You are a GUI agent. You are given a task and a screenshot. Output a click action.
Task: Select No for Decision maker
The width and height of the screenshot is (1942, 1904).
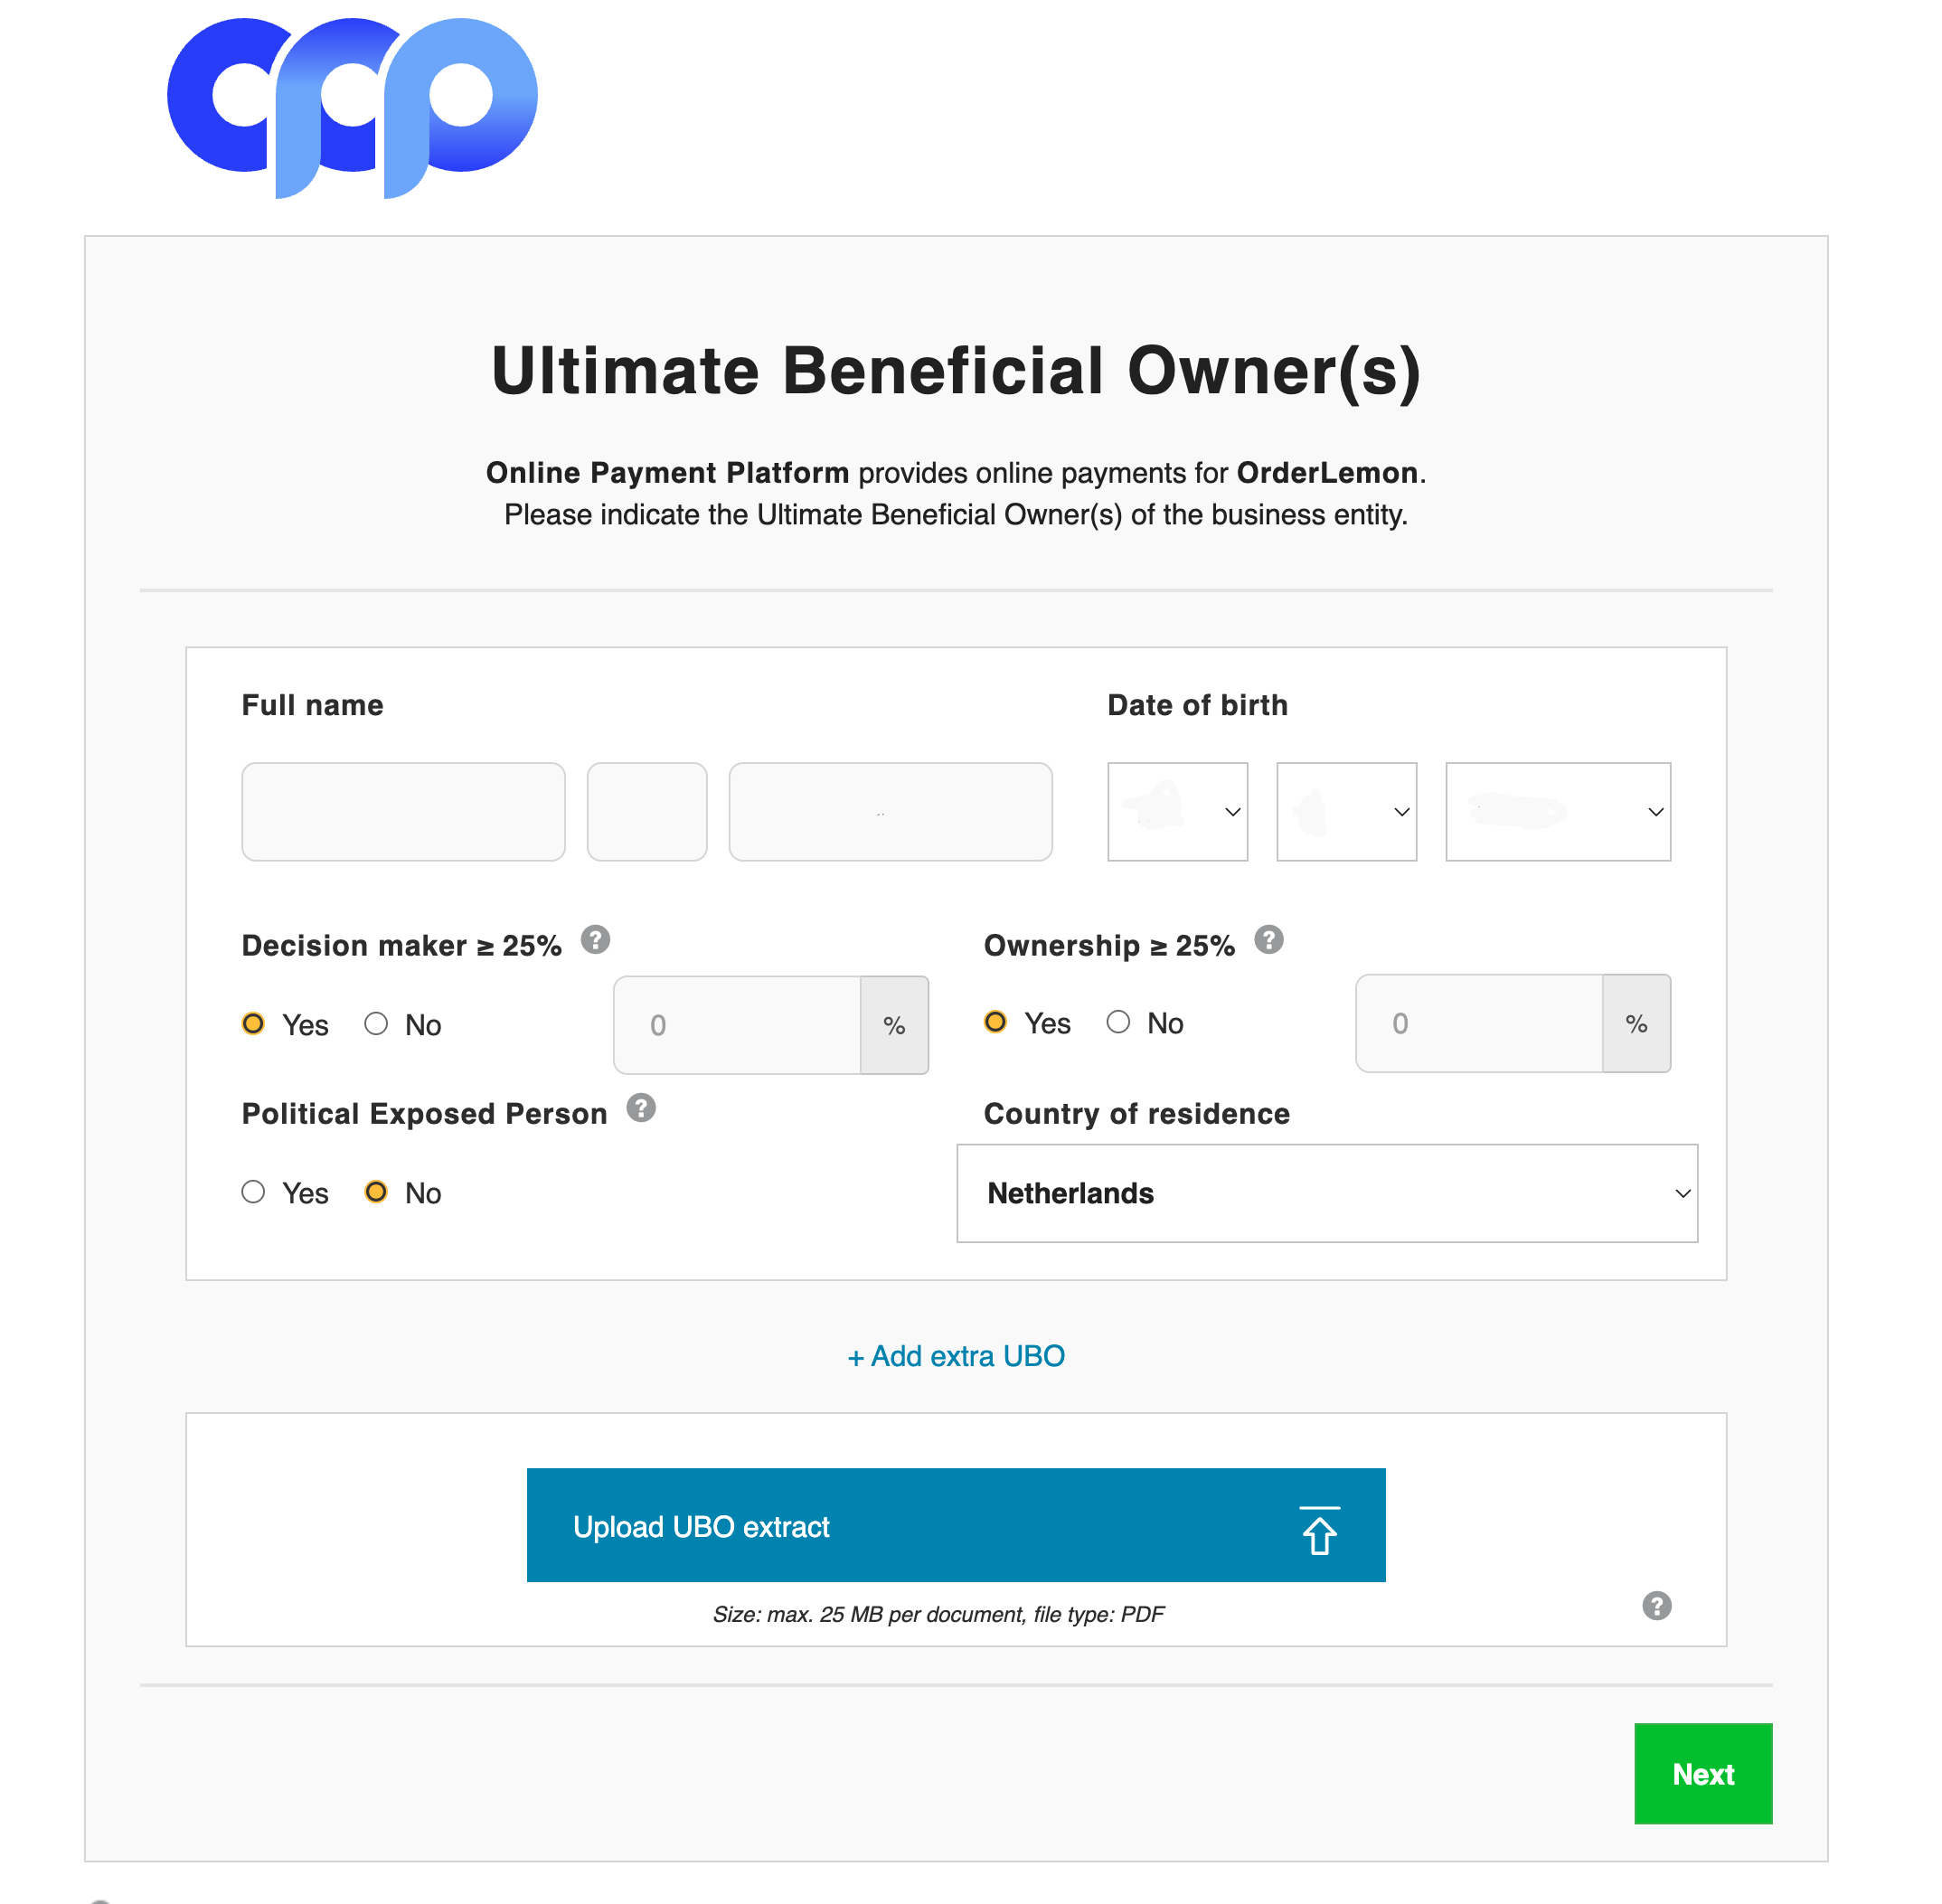tap(376, 1023)
